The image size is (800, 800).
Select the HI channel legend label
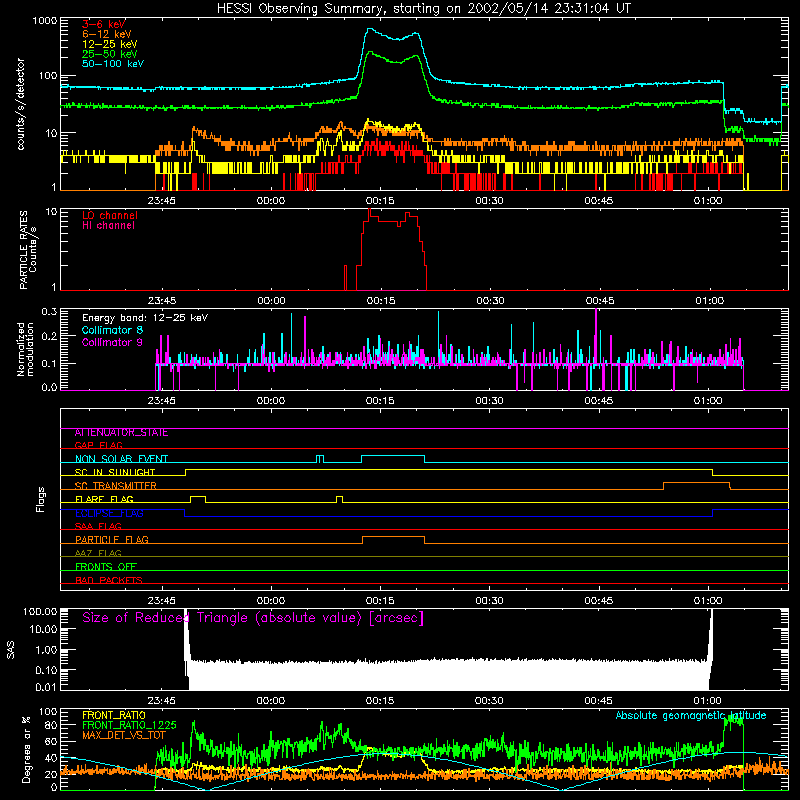tap(108, 226)
